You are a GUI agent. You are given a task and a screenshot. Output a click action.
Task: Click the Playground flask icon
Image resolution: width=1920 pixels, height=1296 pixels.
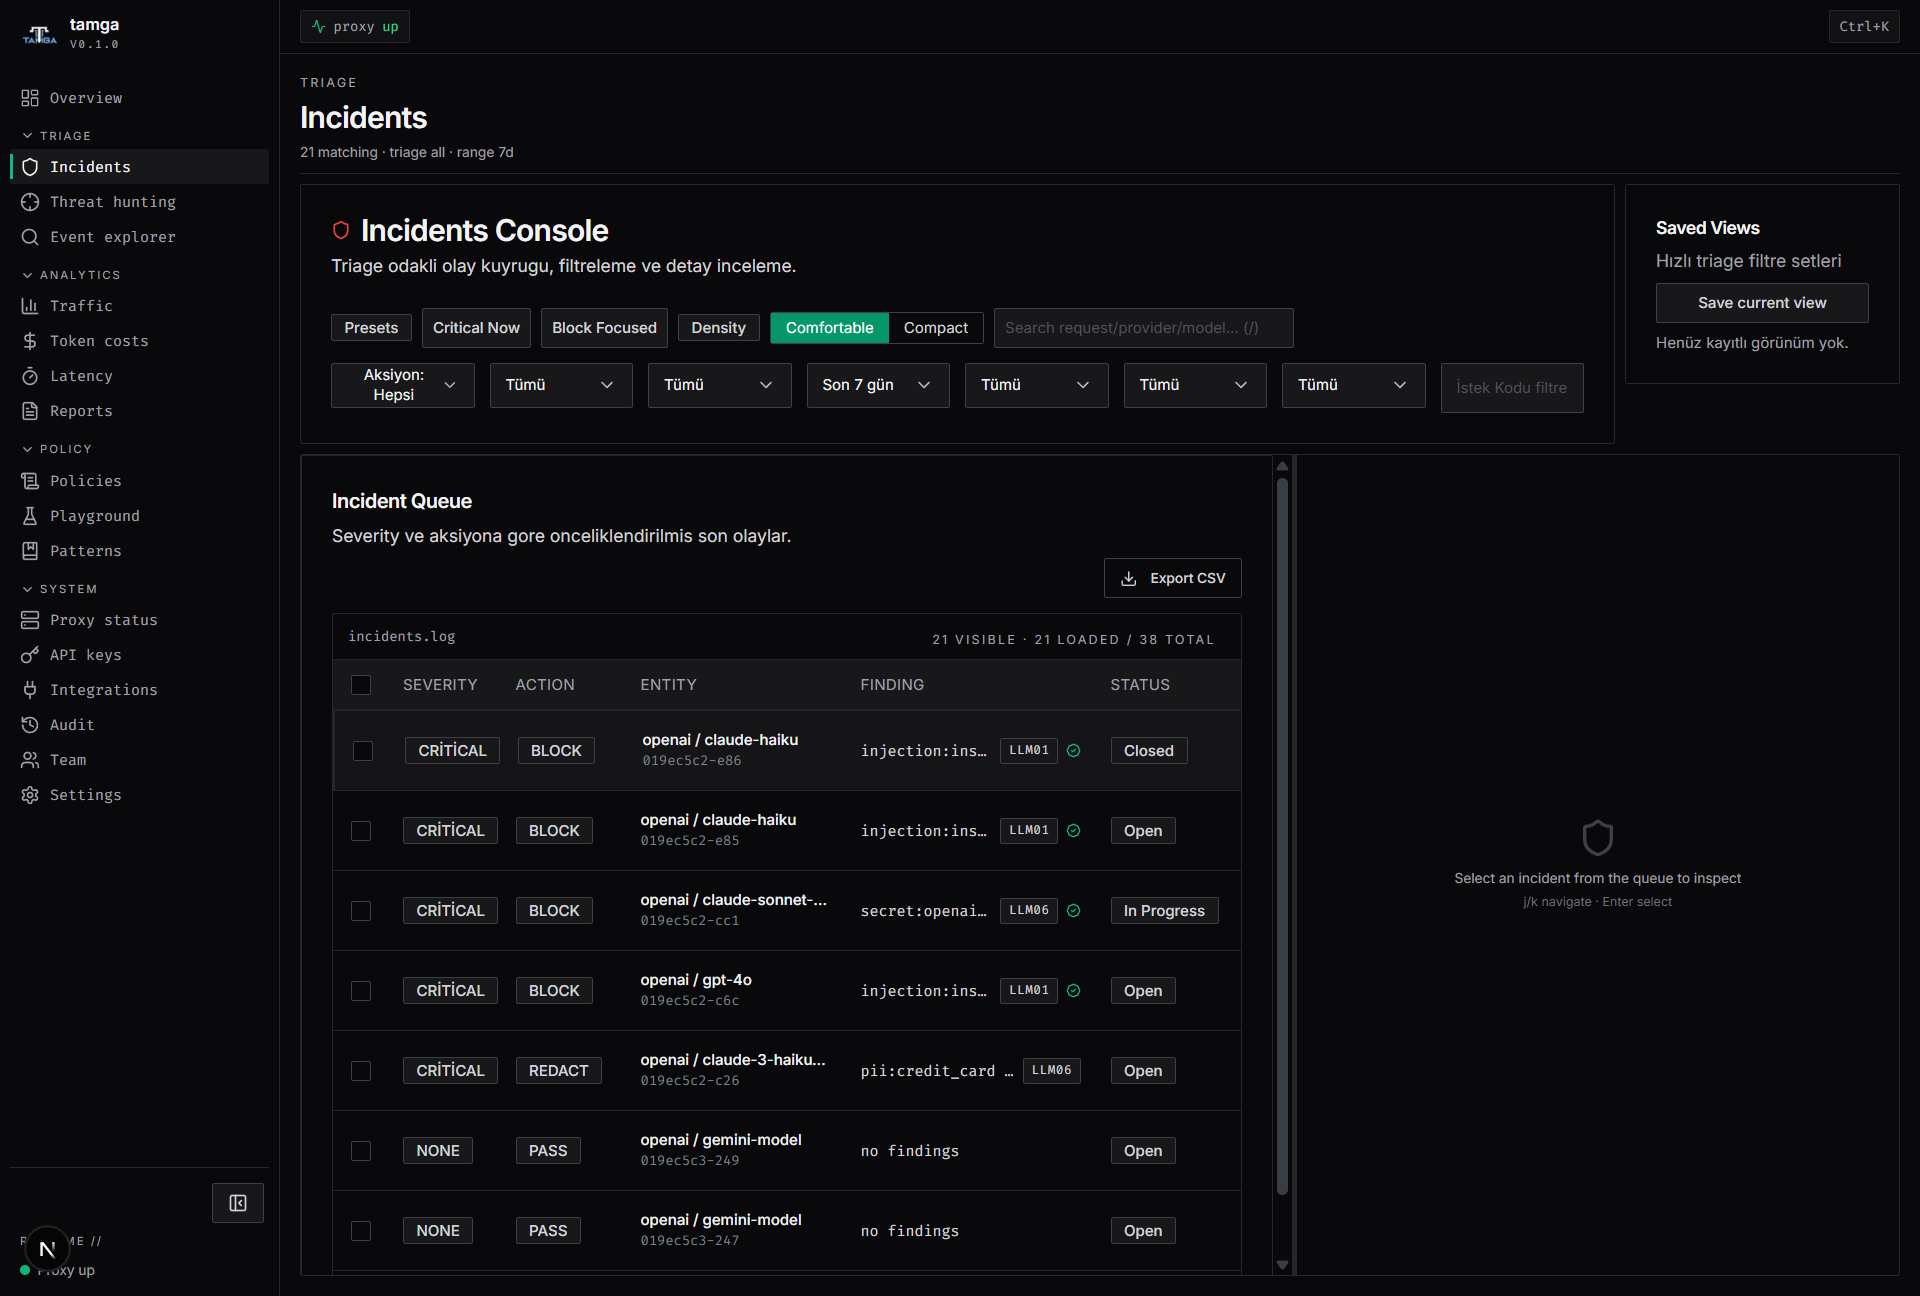tap(30, 516)
